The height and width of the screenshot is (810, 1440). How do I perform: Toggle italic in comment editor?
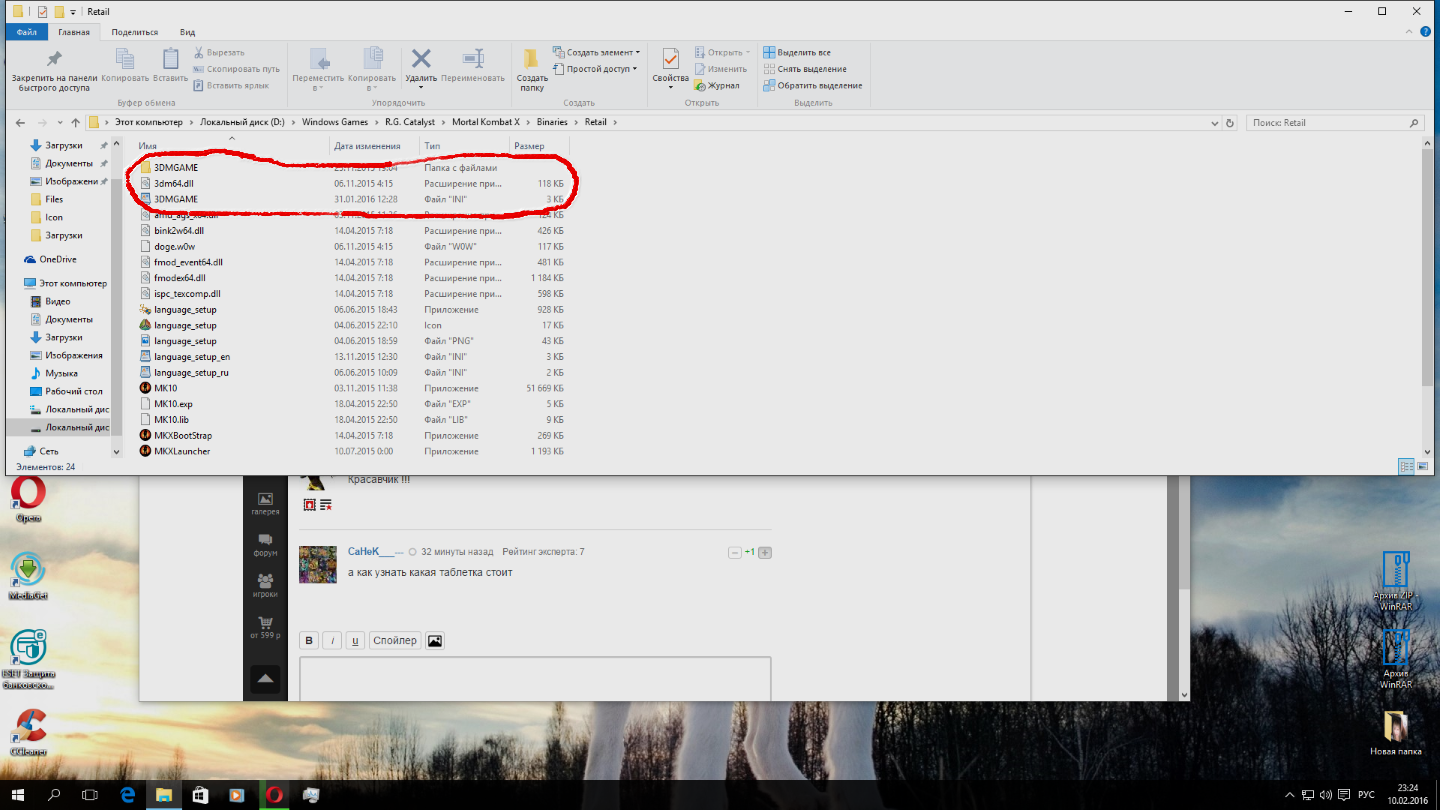click(x=332, y=641)
